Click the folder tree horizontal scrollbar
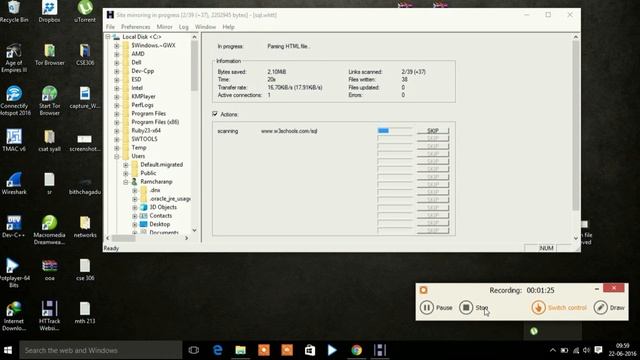 tap(147, 238)
